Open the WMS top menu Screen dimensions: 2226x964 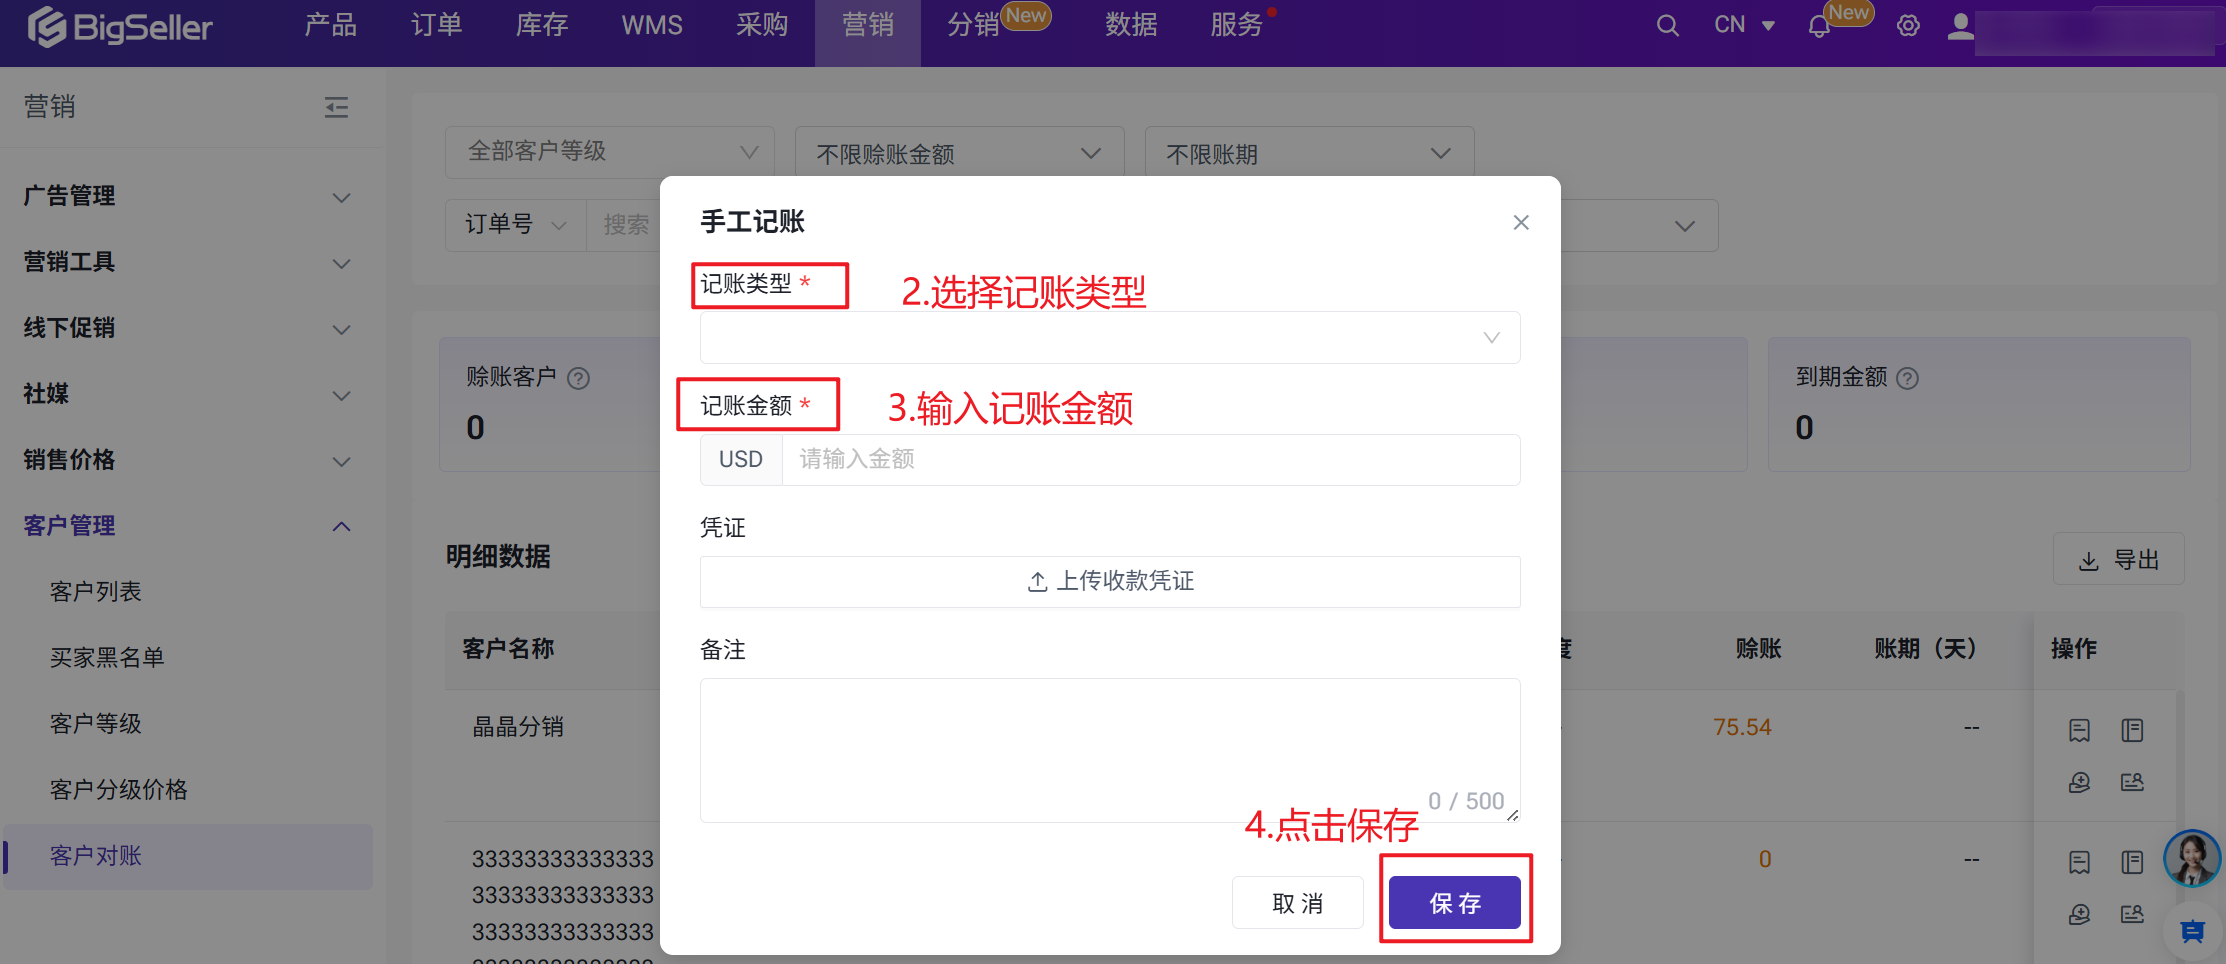click(652, 25)
